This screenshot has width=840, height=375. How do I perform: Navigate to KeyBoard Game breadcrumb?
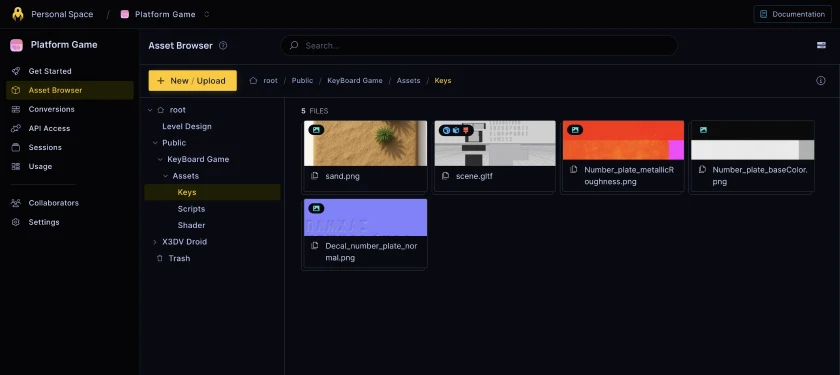355,81
